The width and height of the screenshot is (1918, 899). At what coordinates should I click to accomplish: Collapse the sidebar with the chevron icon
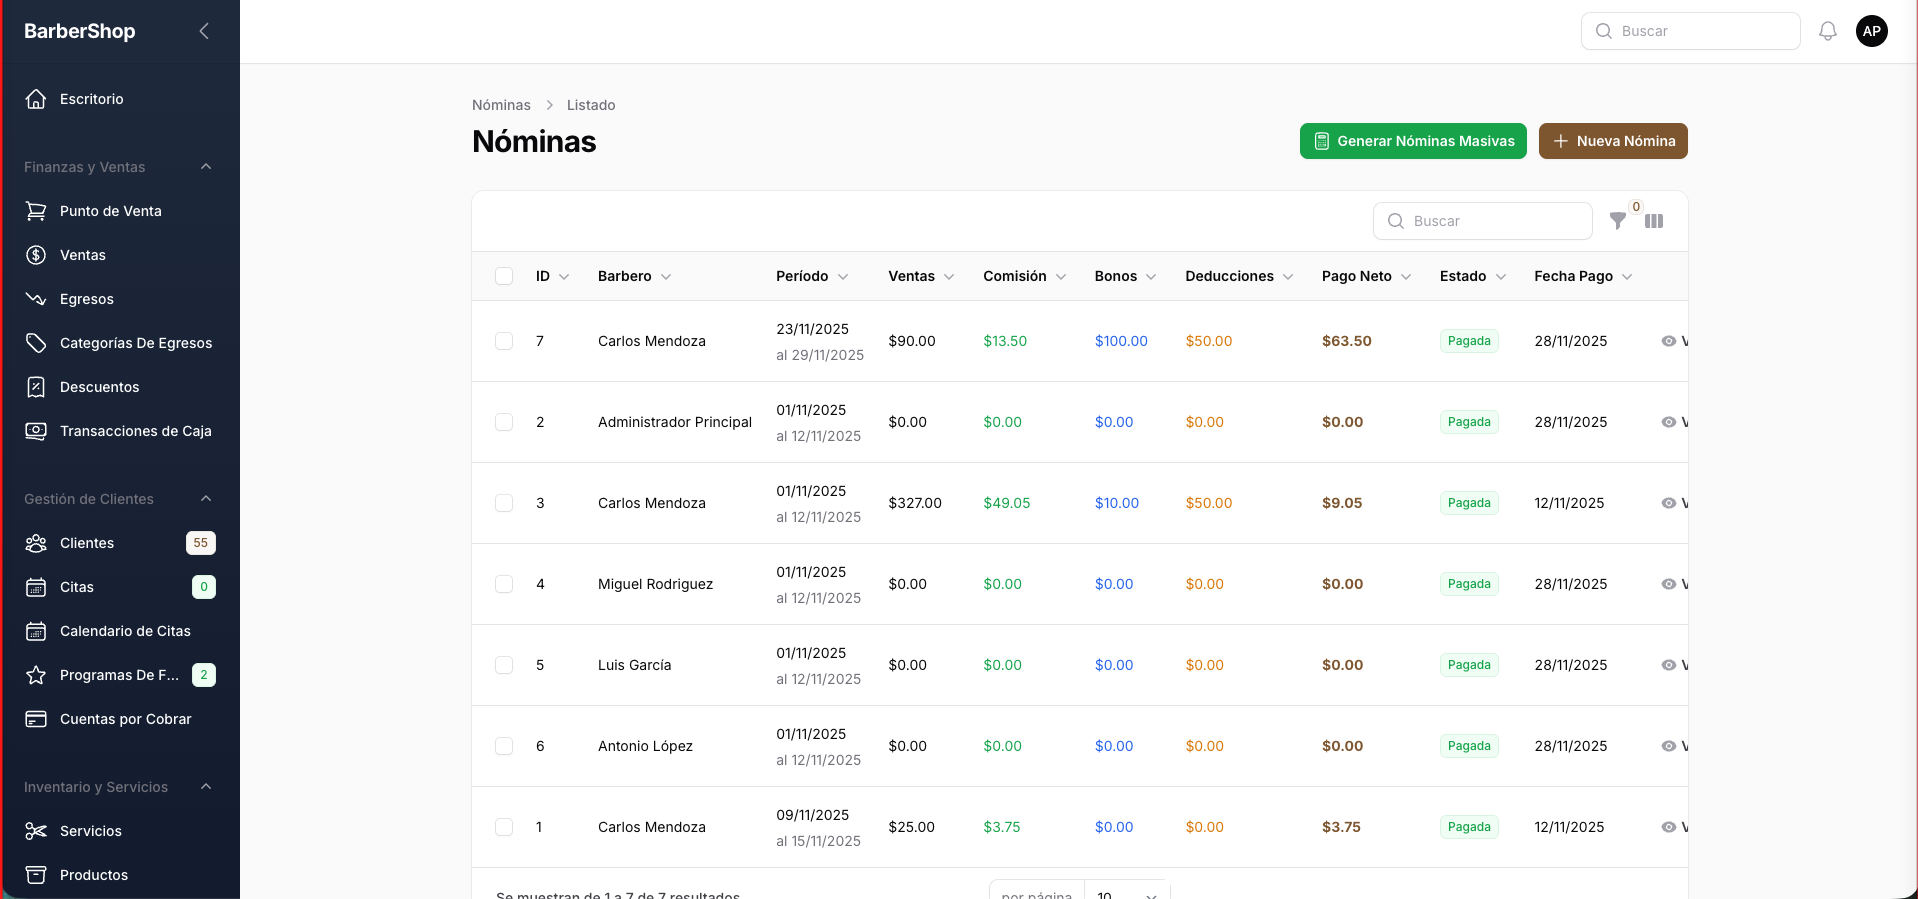204,31
